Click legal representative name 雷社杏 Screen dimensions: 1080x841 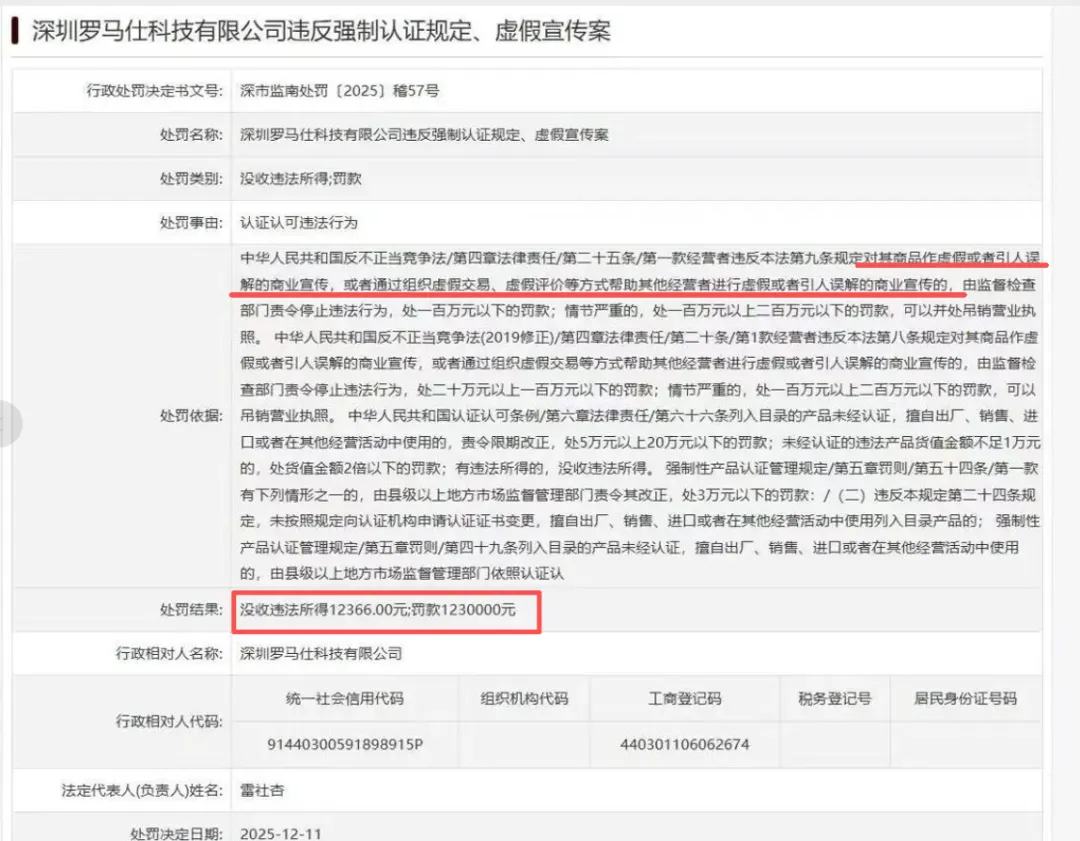click(x=262, y=791)
